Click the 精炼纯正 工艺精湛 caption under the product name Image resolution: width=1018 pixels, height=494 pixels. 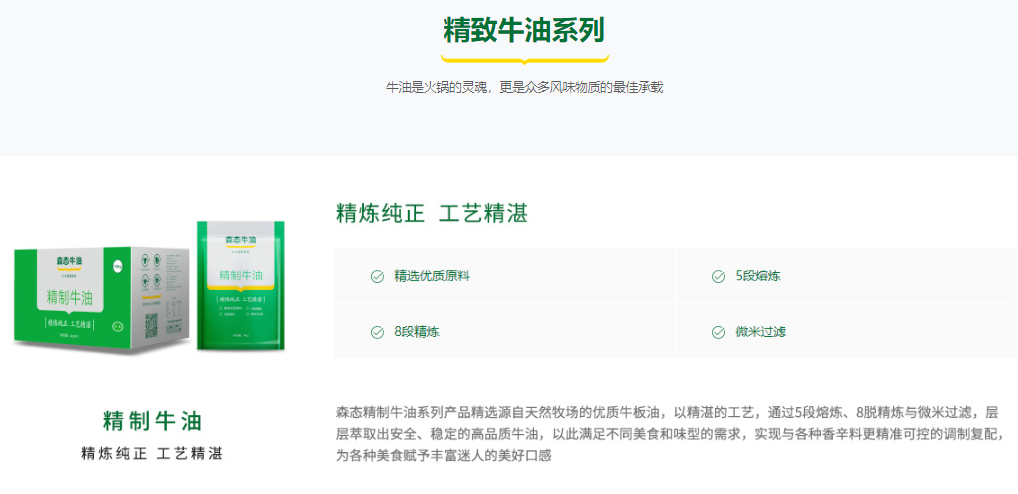tap(152, 454)
